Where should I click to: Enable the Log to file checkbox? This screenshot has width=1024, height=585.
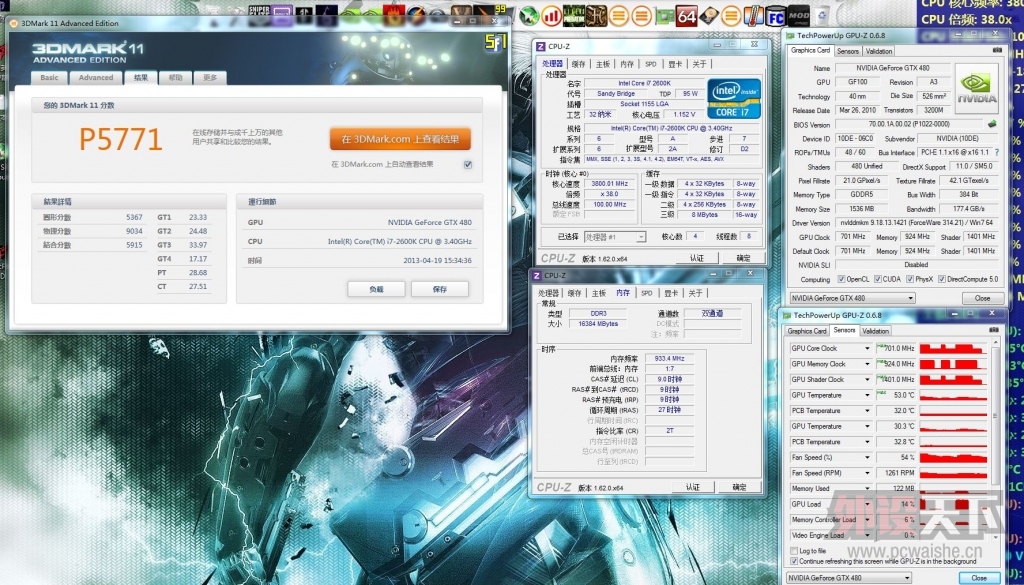pos(794,551)
